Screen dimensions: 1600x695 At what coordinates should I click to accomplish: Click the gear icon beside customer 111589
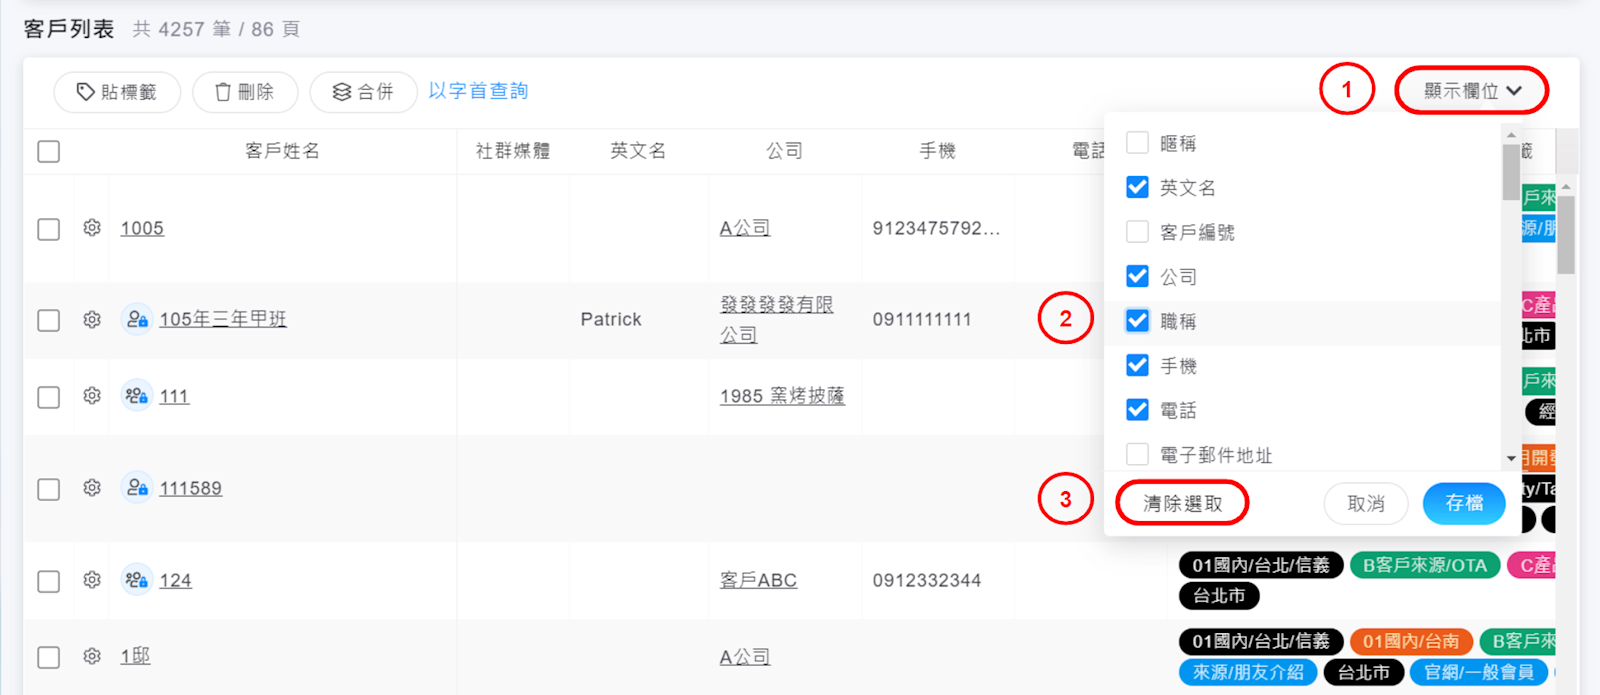coord(92,488)
